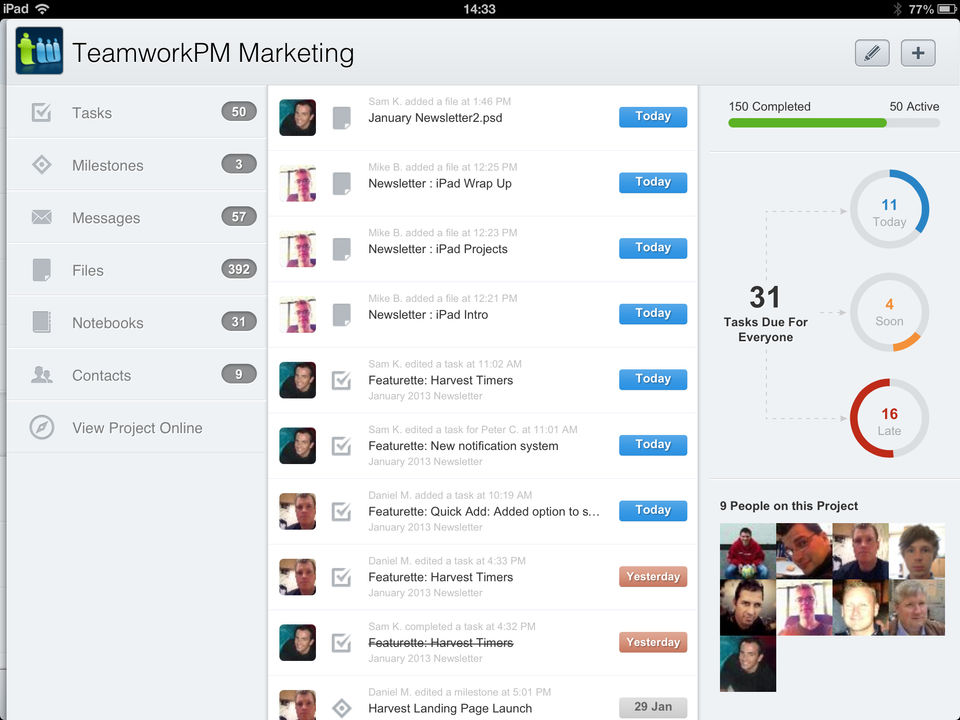Tap checkbox icon for New notification system task
The width and height of the screenshot is (960, 720).
342,445
